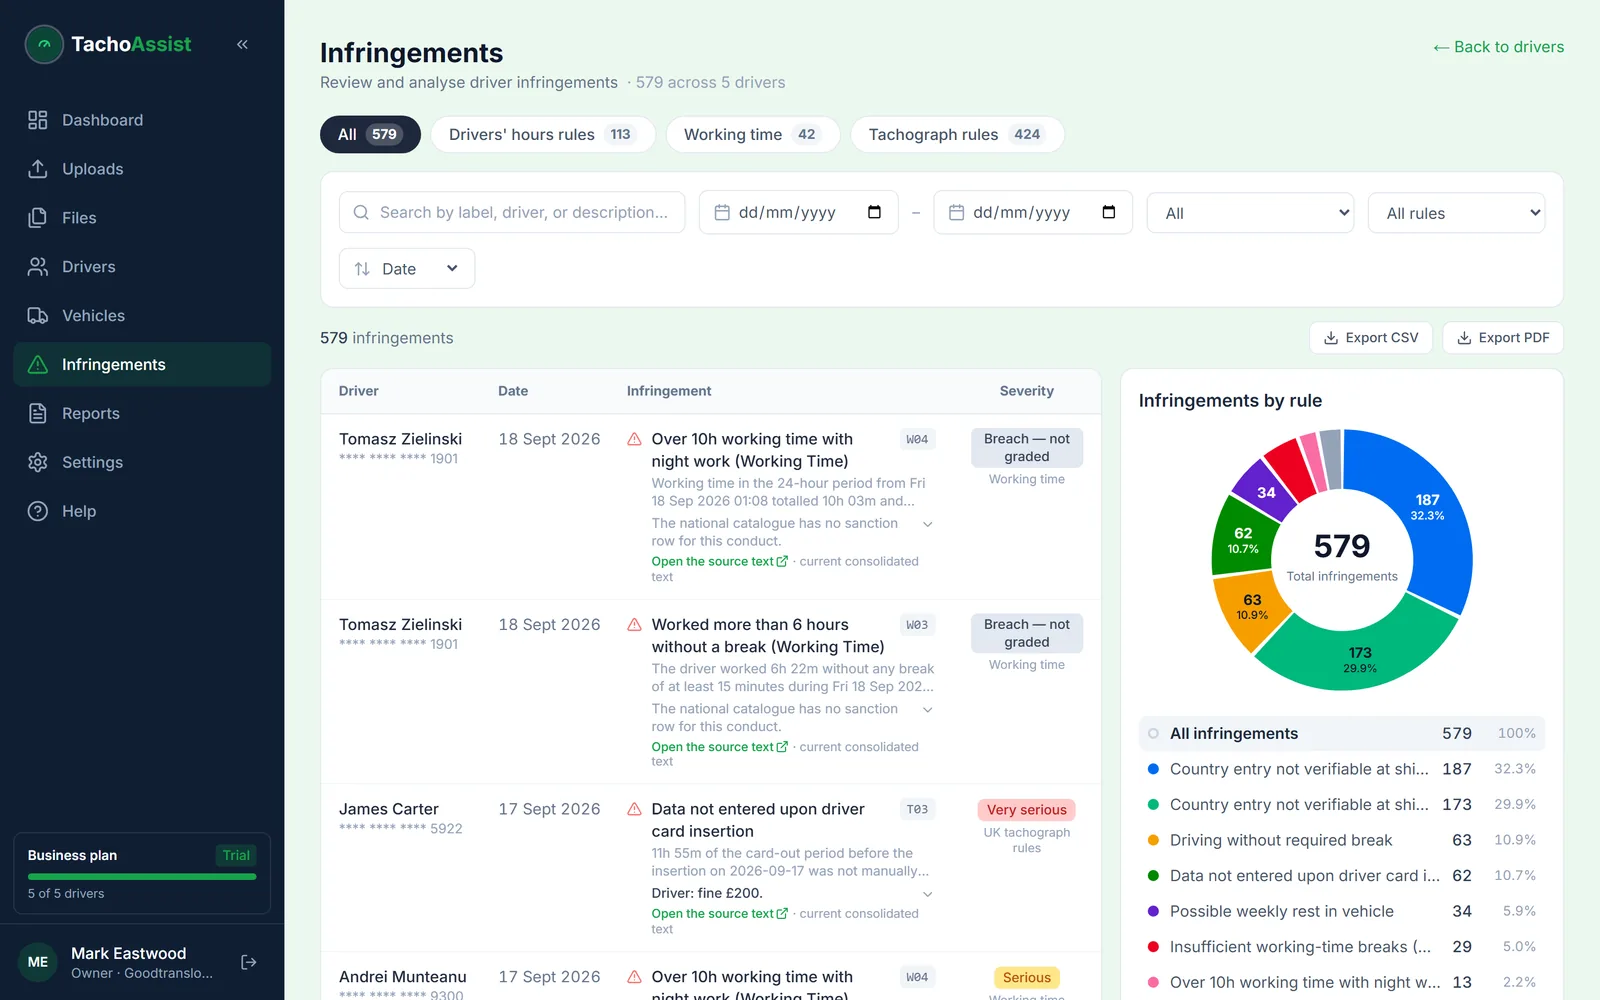Click the Driver column header
The width and height of the screenshot is (1600, 1000).
tap(359, 391)
